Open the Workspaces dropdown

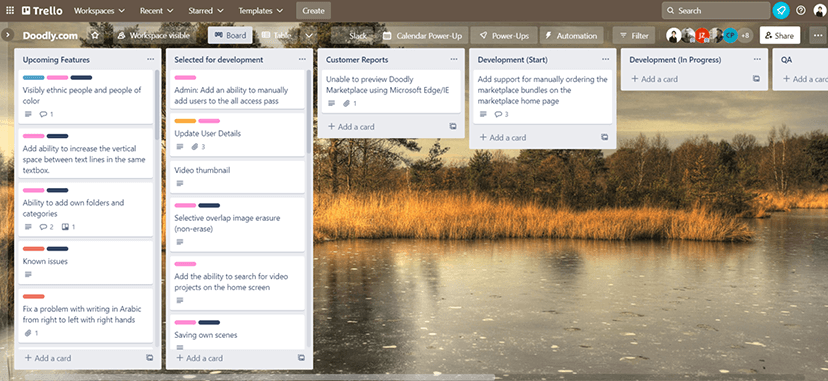[99, 11]
